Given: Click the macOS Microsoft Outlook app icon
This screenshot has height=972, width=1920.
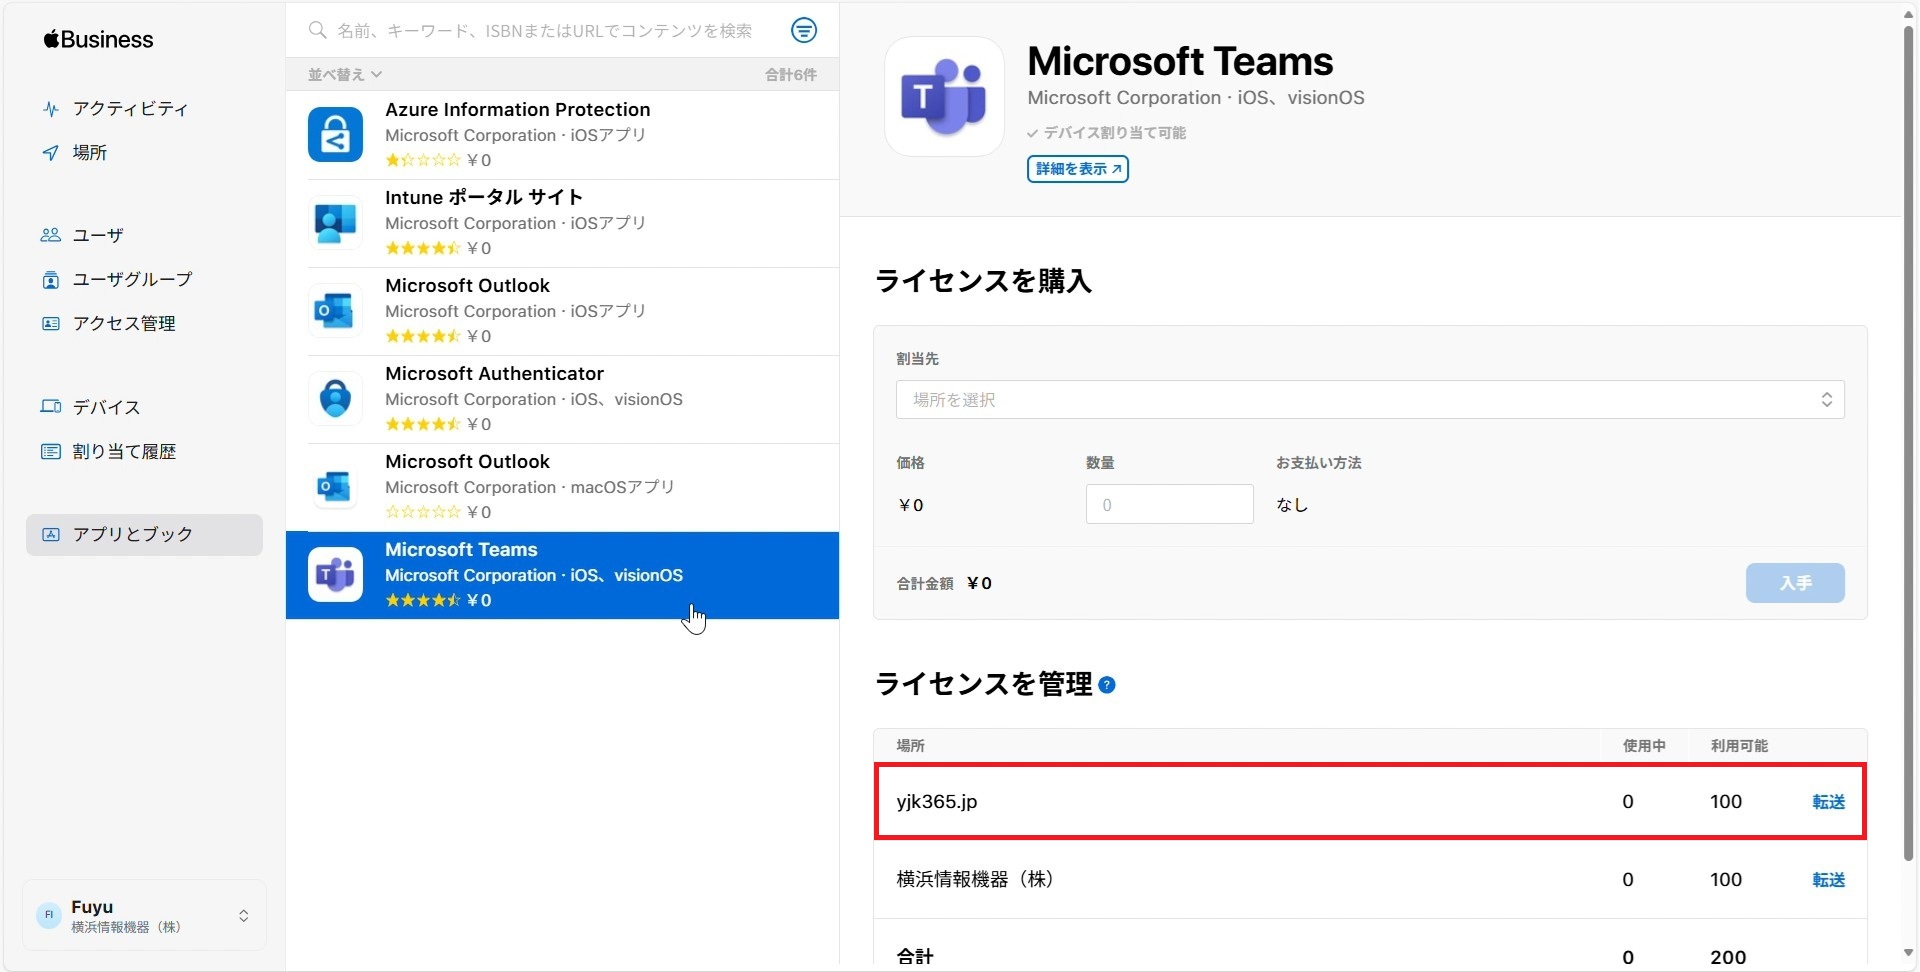Looking at the screenshot, I should [335, 487].
